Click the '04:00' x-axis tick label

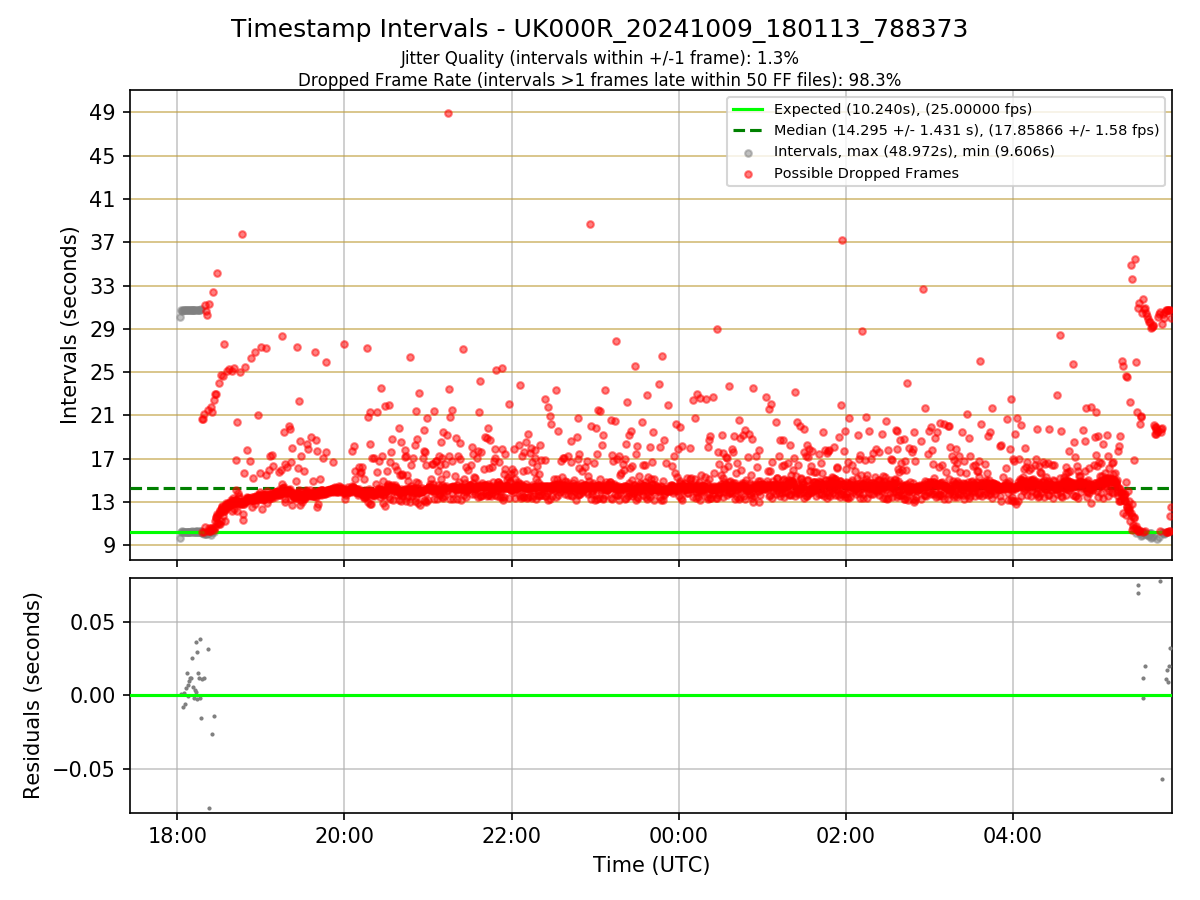[1013, 836]
